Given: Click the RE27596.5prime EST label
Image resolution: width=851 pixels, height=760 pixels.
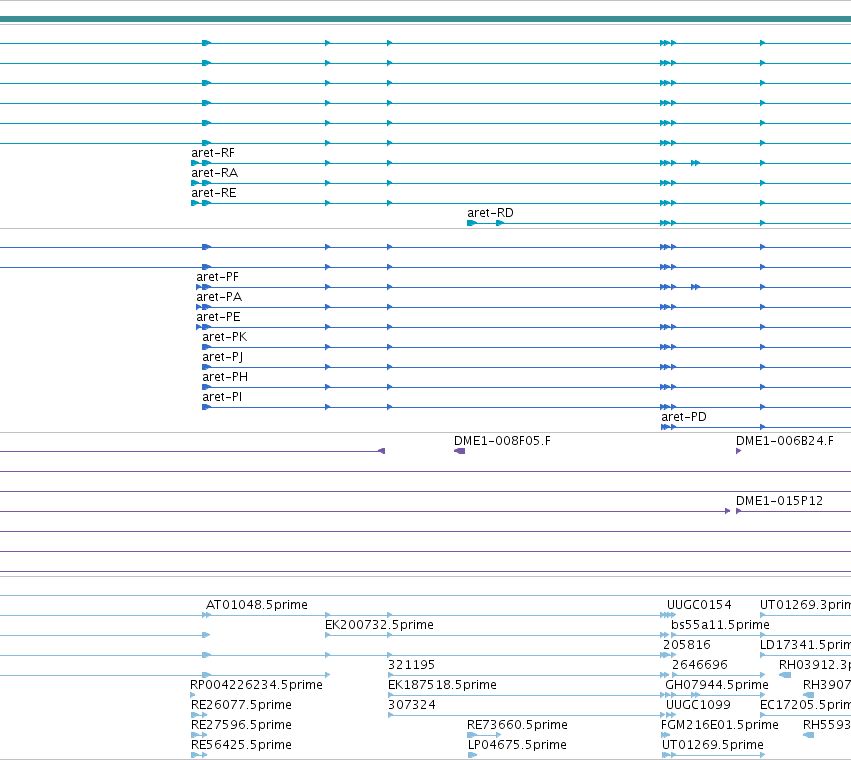Looking at the screenshot, I should click(242, 726).
